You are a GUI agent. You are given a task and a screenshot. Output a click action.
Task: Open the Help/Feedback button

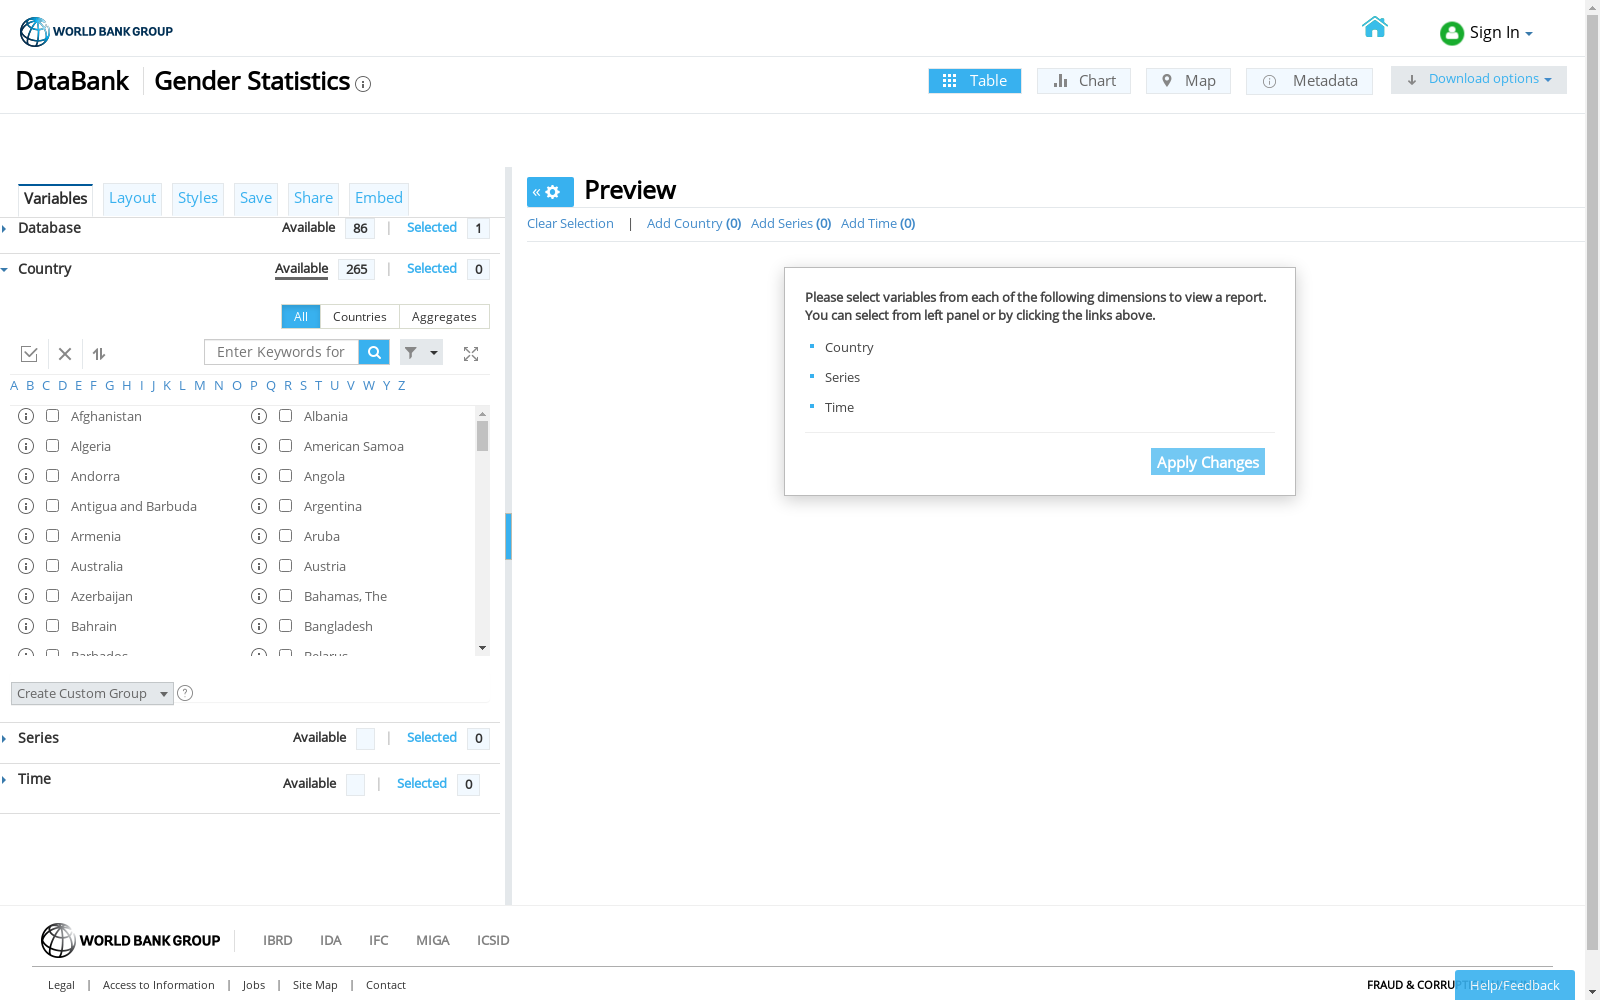[x=1515, y=985]
